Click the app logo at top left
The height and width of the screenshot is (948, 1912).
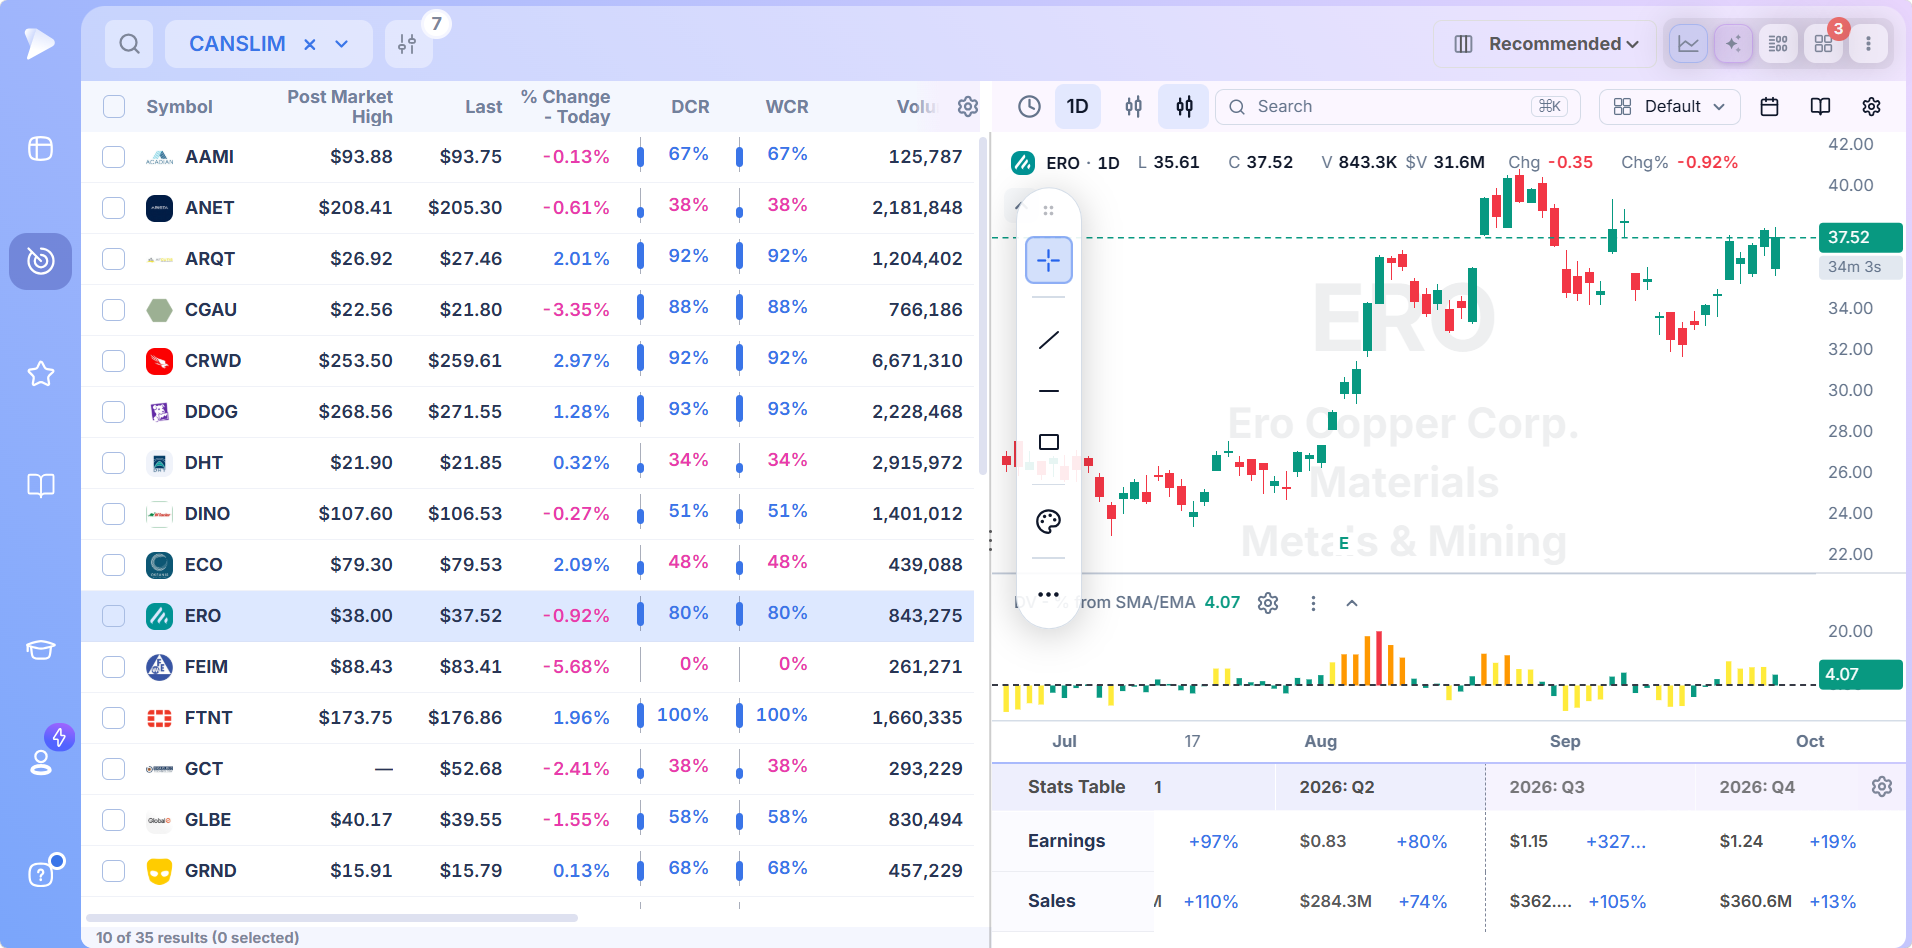[x=40, y=43]
